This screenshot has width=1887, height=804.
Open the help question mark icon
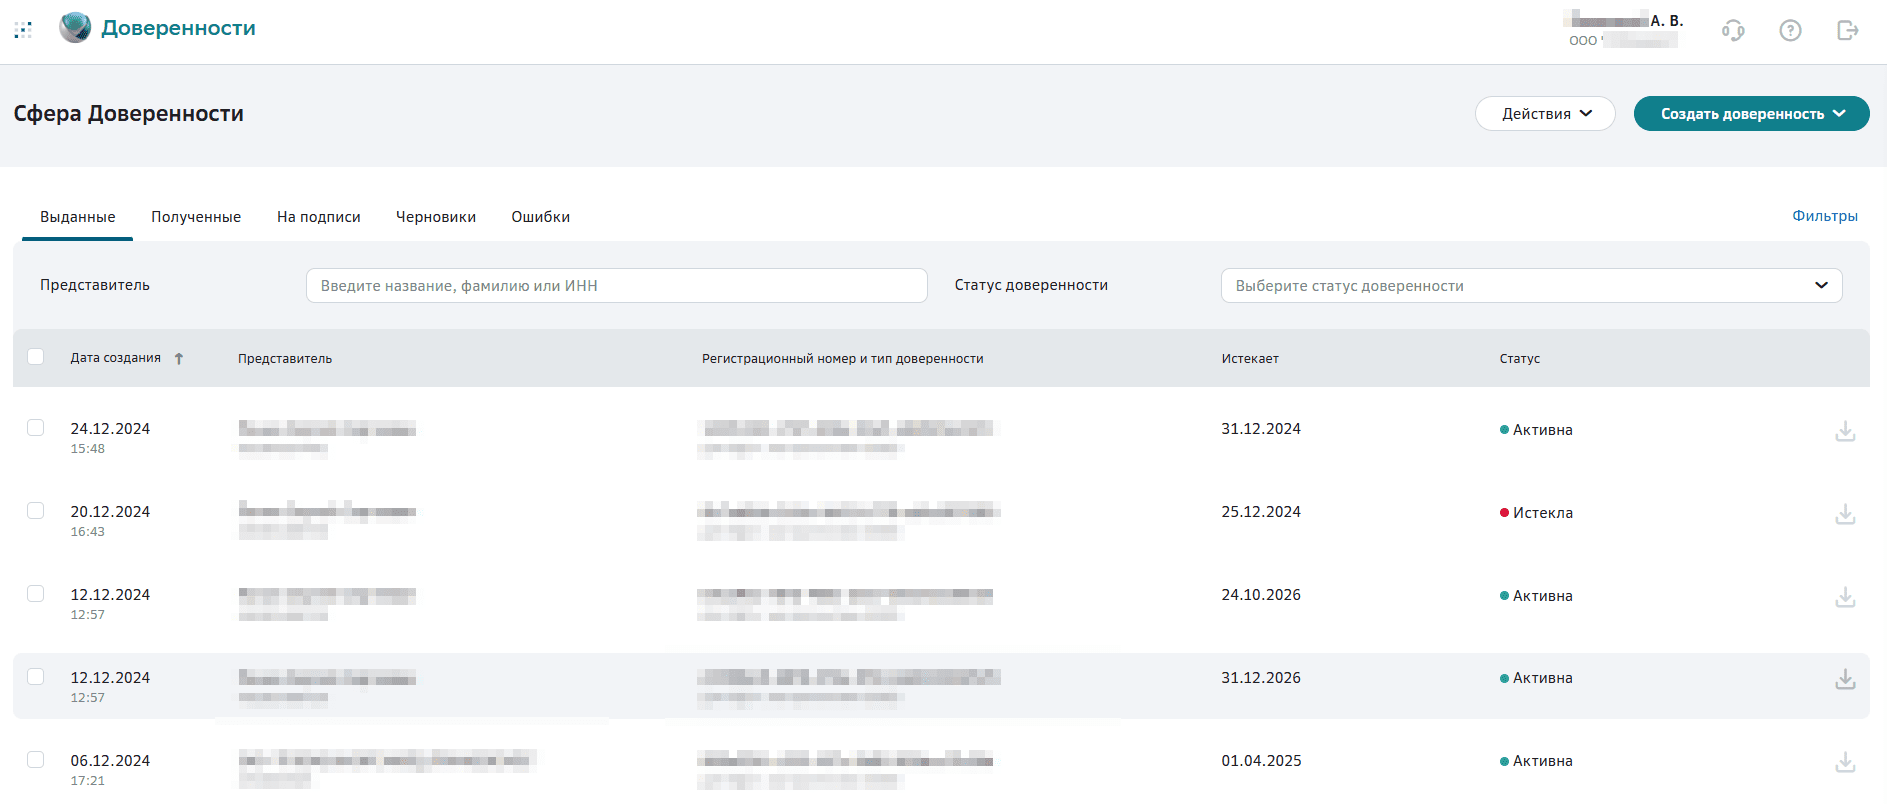pyautogui.click(x=1790, y=31)
